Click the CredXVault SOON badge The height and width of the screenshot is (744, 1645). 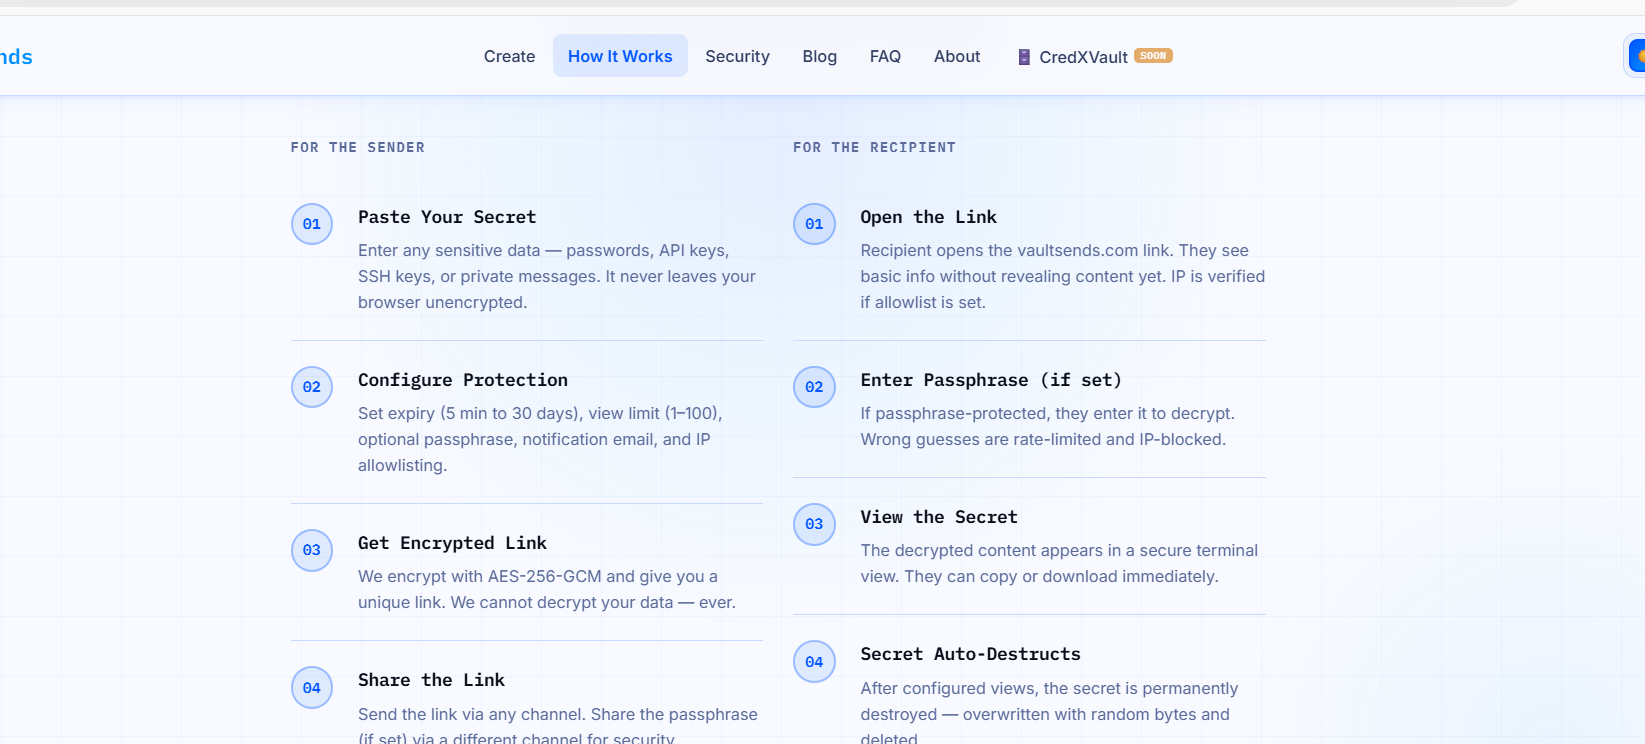1153,56
